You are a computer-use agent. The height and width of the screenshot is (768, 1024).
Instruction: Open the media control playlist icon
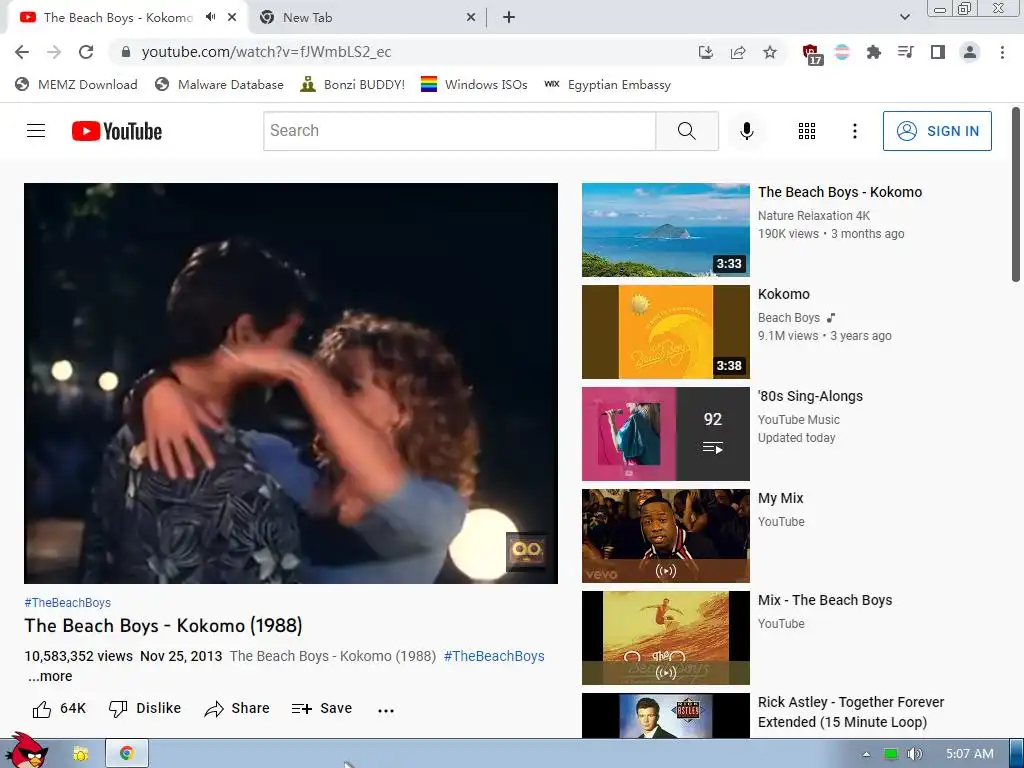[x=906, y=52]
